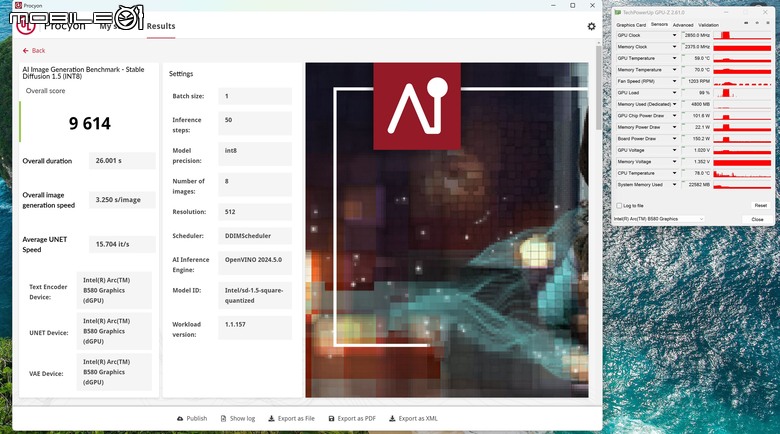This screenshot has width=780, height=434.
Task: Click the Export as XML download icon
Action: click(x=392, y=419)
